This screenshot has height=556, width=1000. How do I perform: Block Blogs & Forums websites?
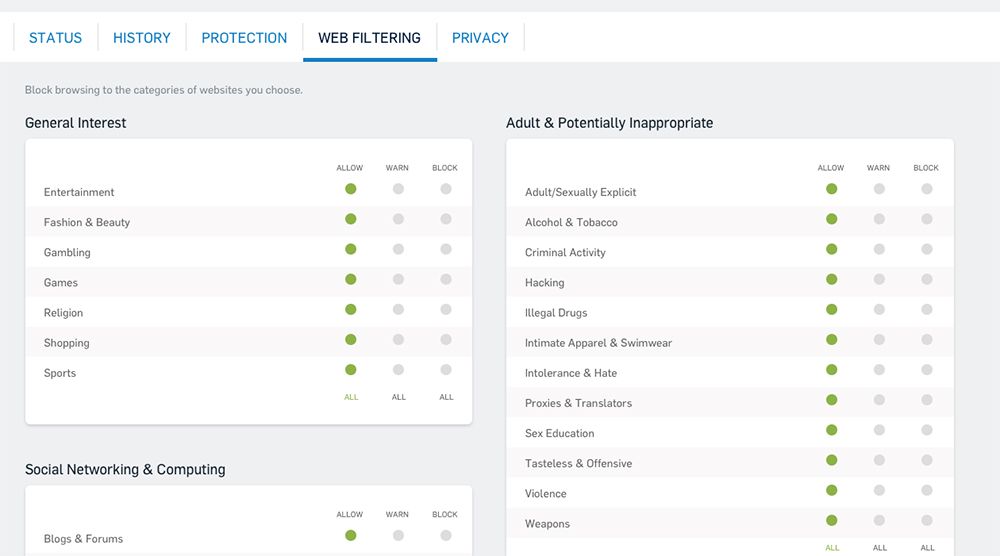pyautogui.click(x=446, y=535)
